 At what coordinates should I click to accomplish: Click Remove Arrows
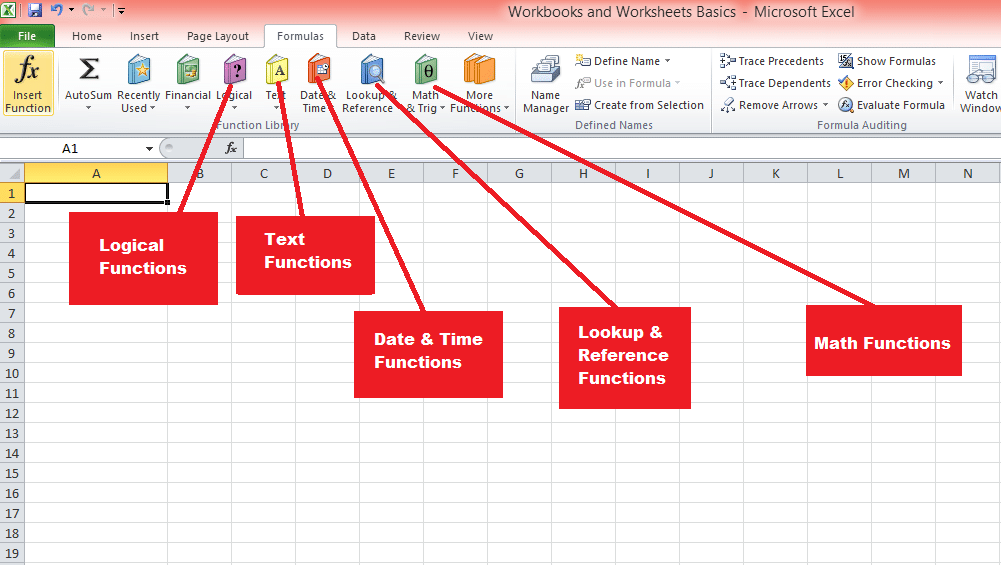769,105
